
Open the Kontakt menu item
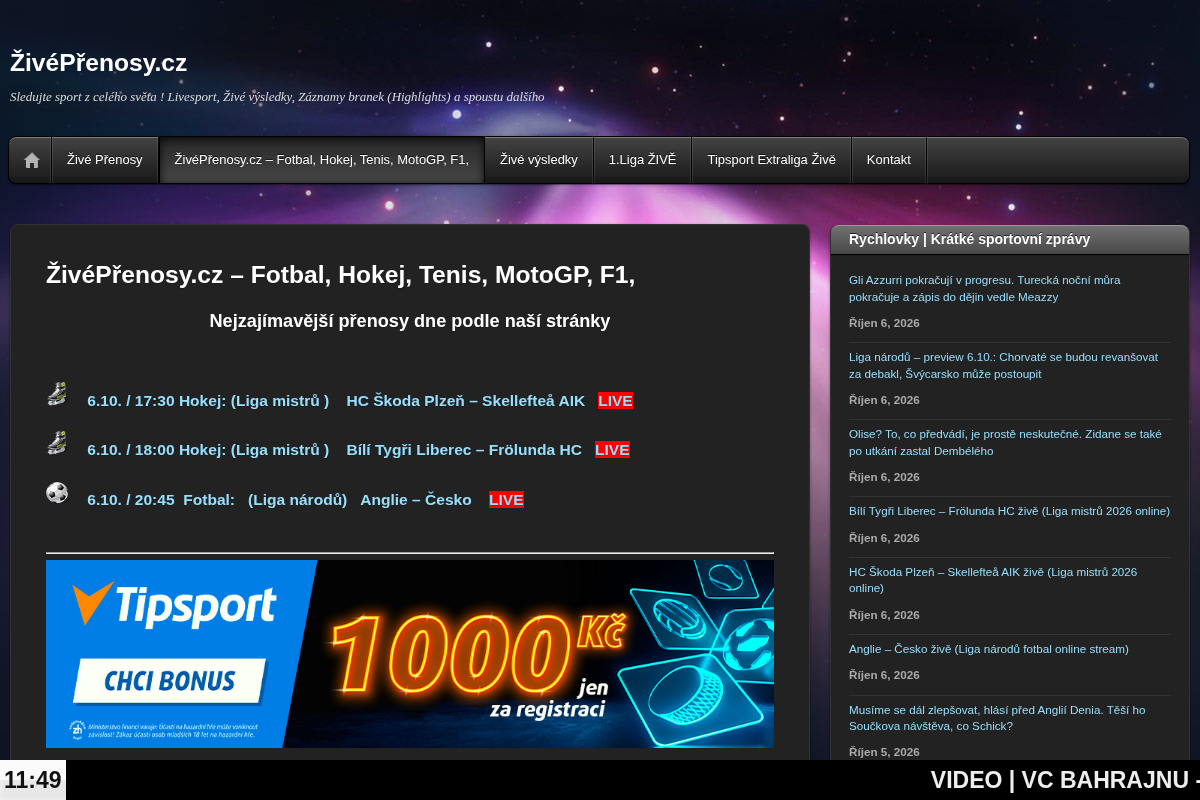tap(889, 160)
